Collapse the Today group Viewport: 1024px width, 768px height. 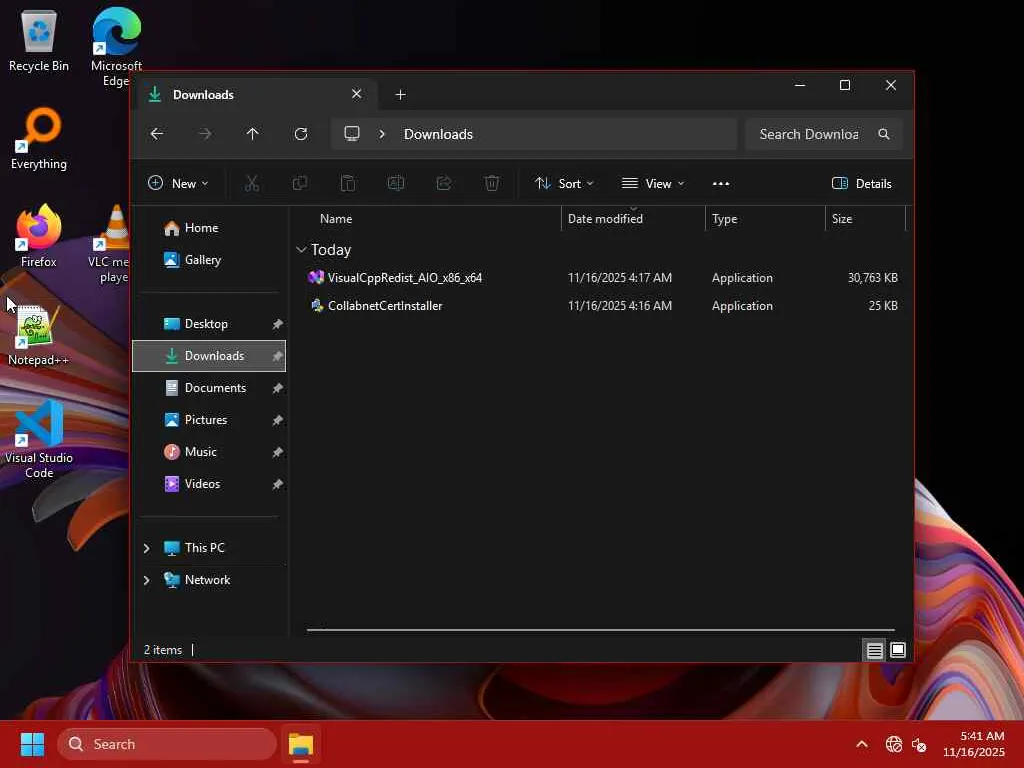(x=301, y=249)
